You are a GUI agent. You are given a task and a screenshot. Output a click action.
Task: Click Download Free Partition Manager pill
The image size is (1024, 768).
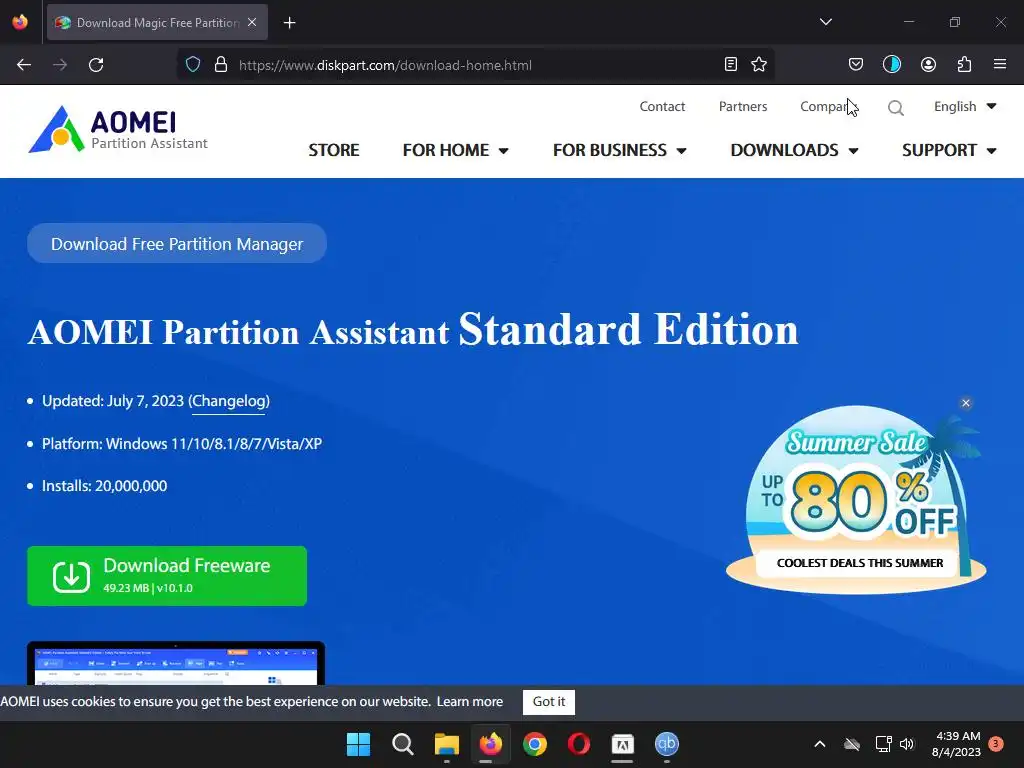pos(177,244)
